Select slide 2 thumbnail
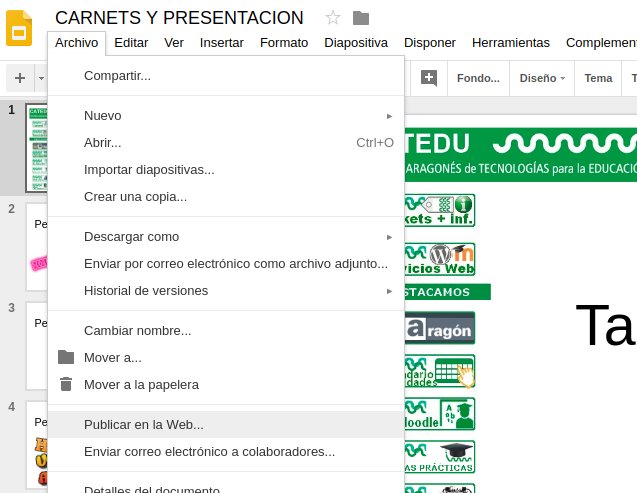The height and width of the screenshot is (493, 637). point(37,247)
